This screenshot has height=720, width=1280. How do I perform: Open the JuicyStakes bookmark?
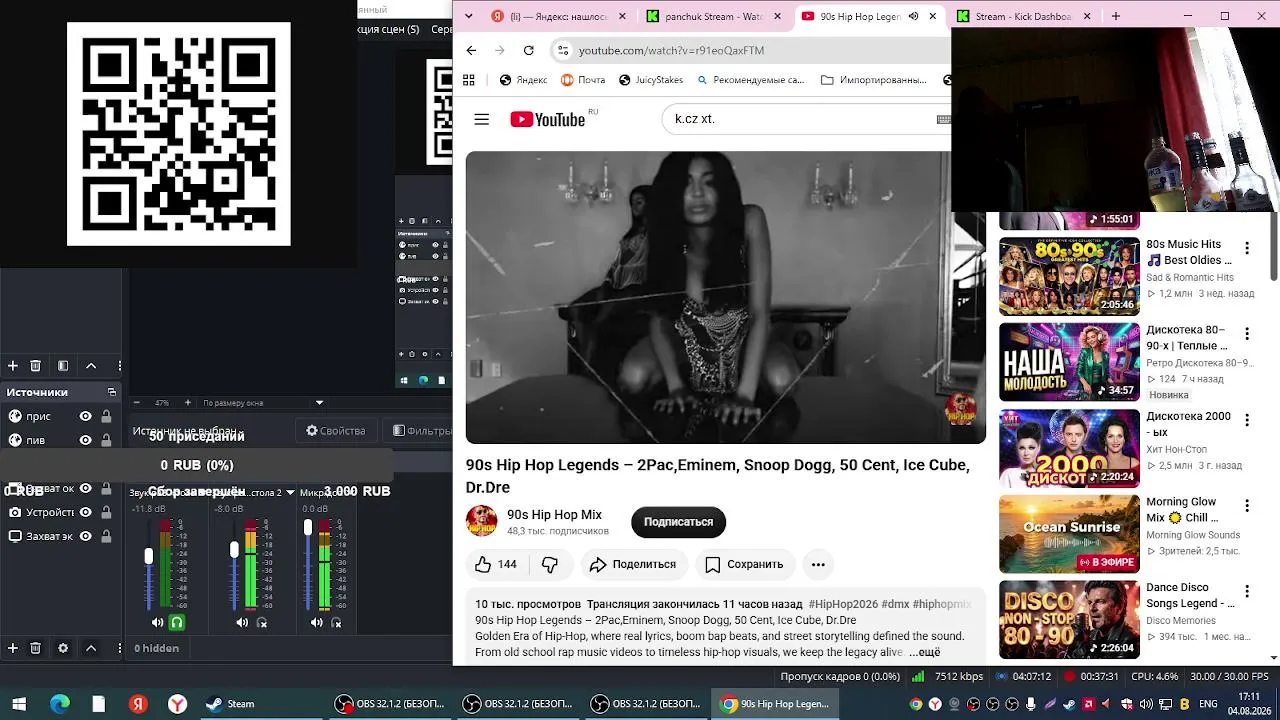[x=651, y=80]
